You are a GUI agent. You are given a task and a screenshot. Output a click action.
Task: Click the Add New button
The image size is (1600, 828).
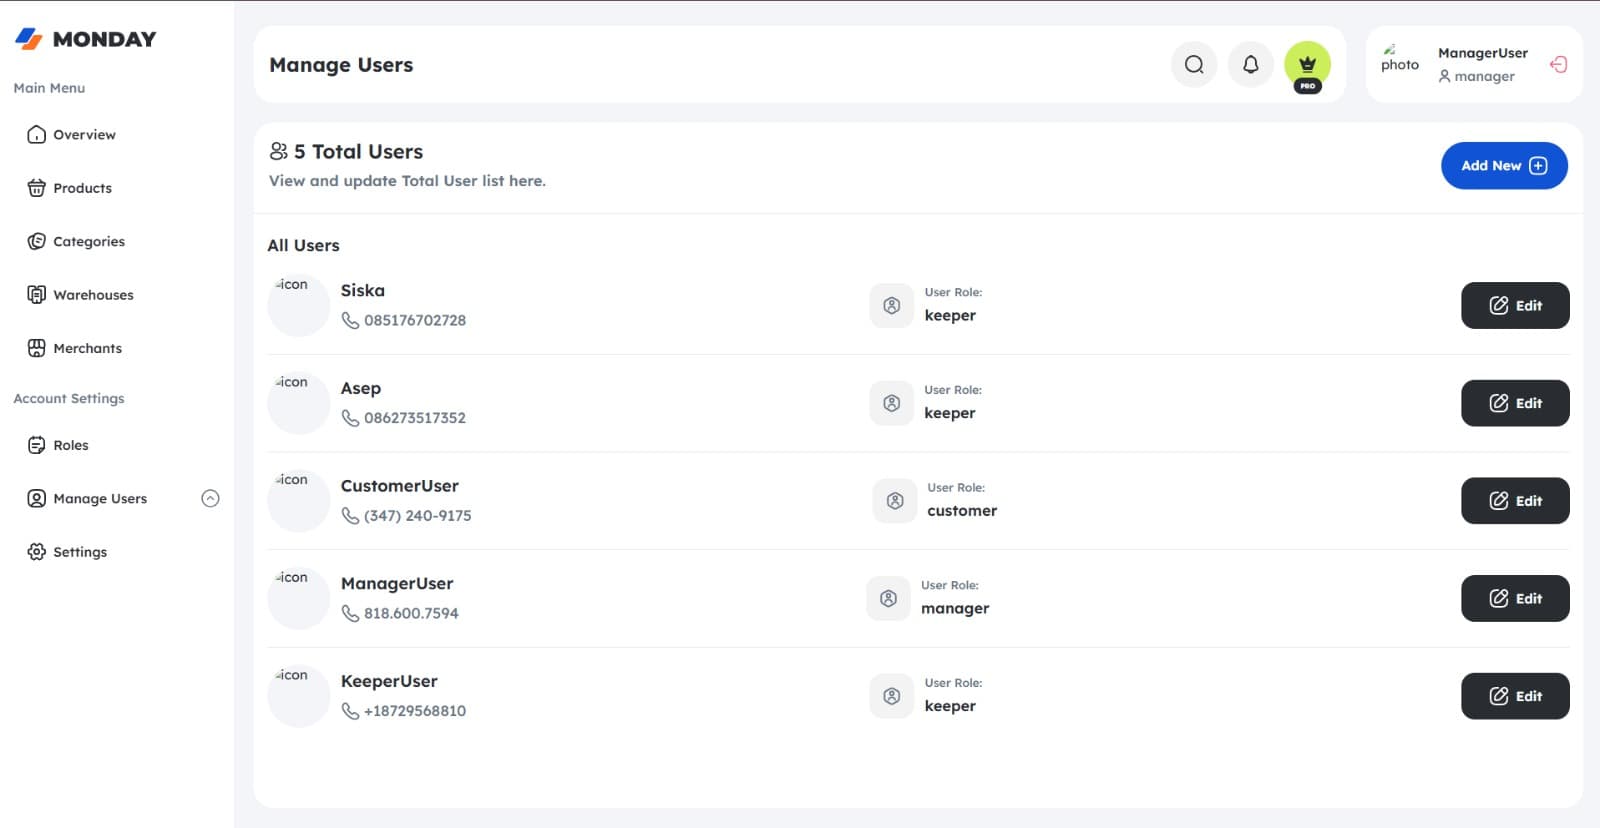pos(1504,166)
